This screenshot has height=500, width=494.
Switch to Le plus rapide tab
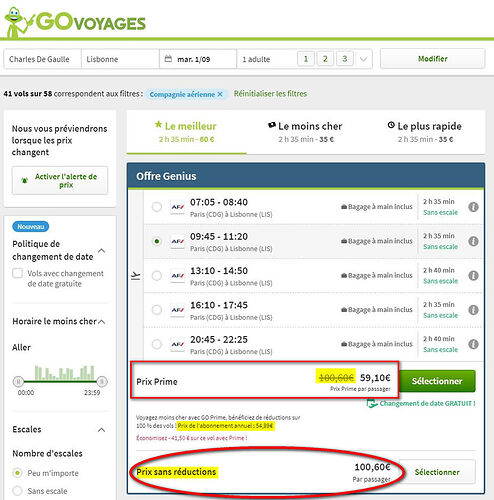pos(425,132)
